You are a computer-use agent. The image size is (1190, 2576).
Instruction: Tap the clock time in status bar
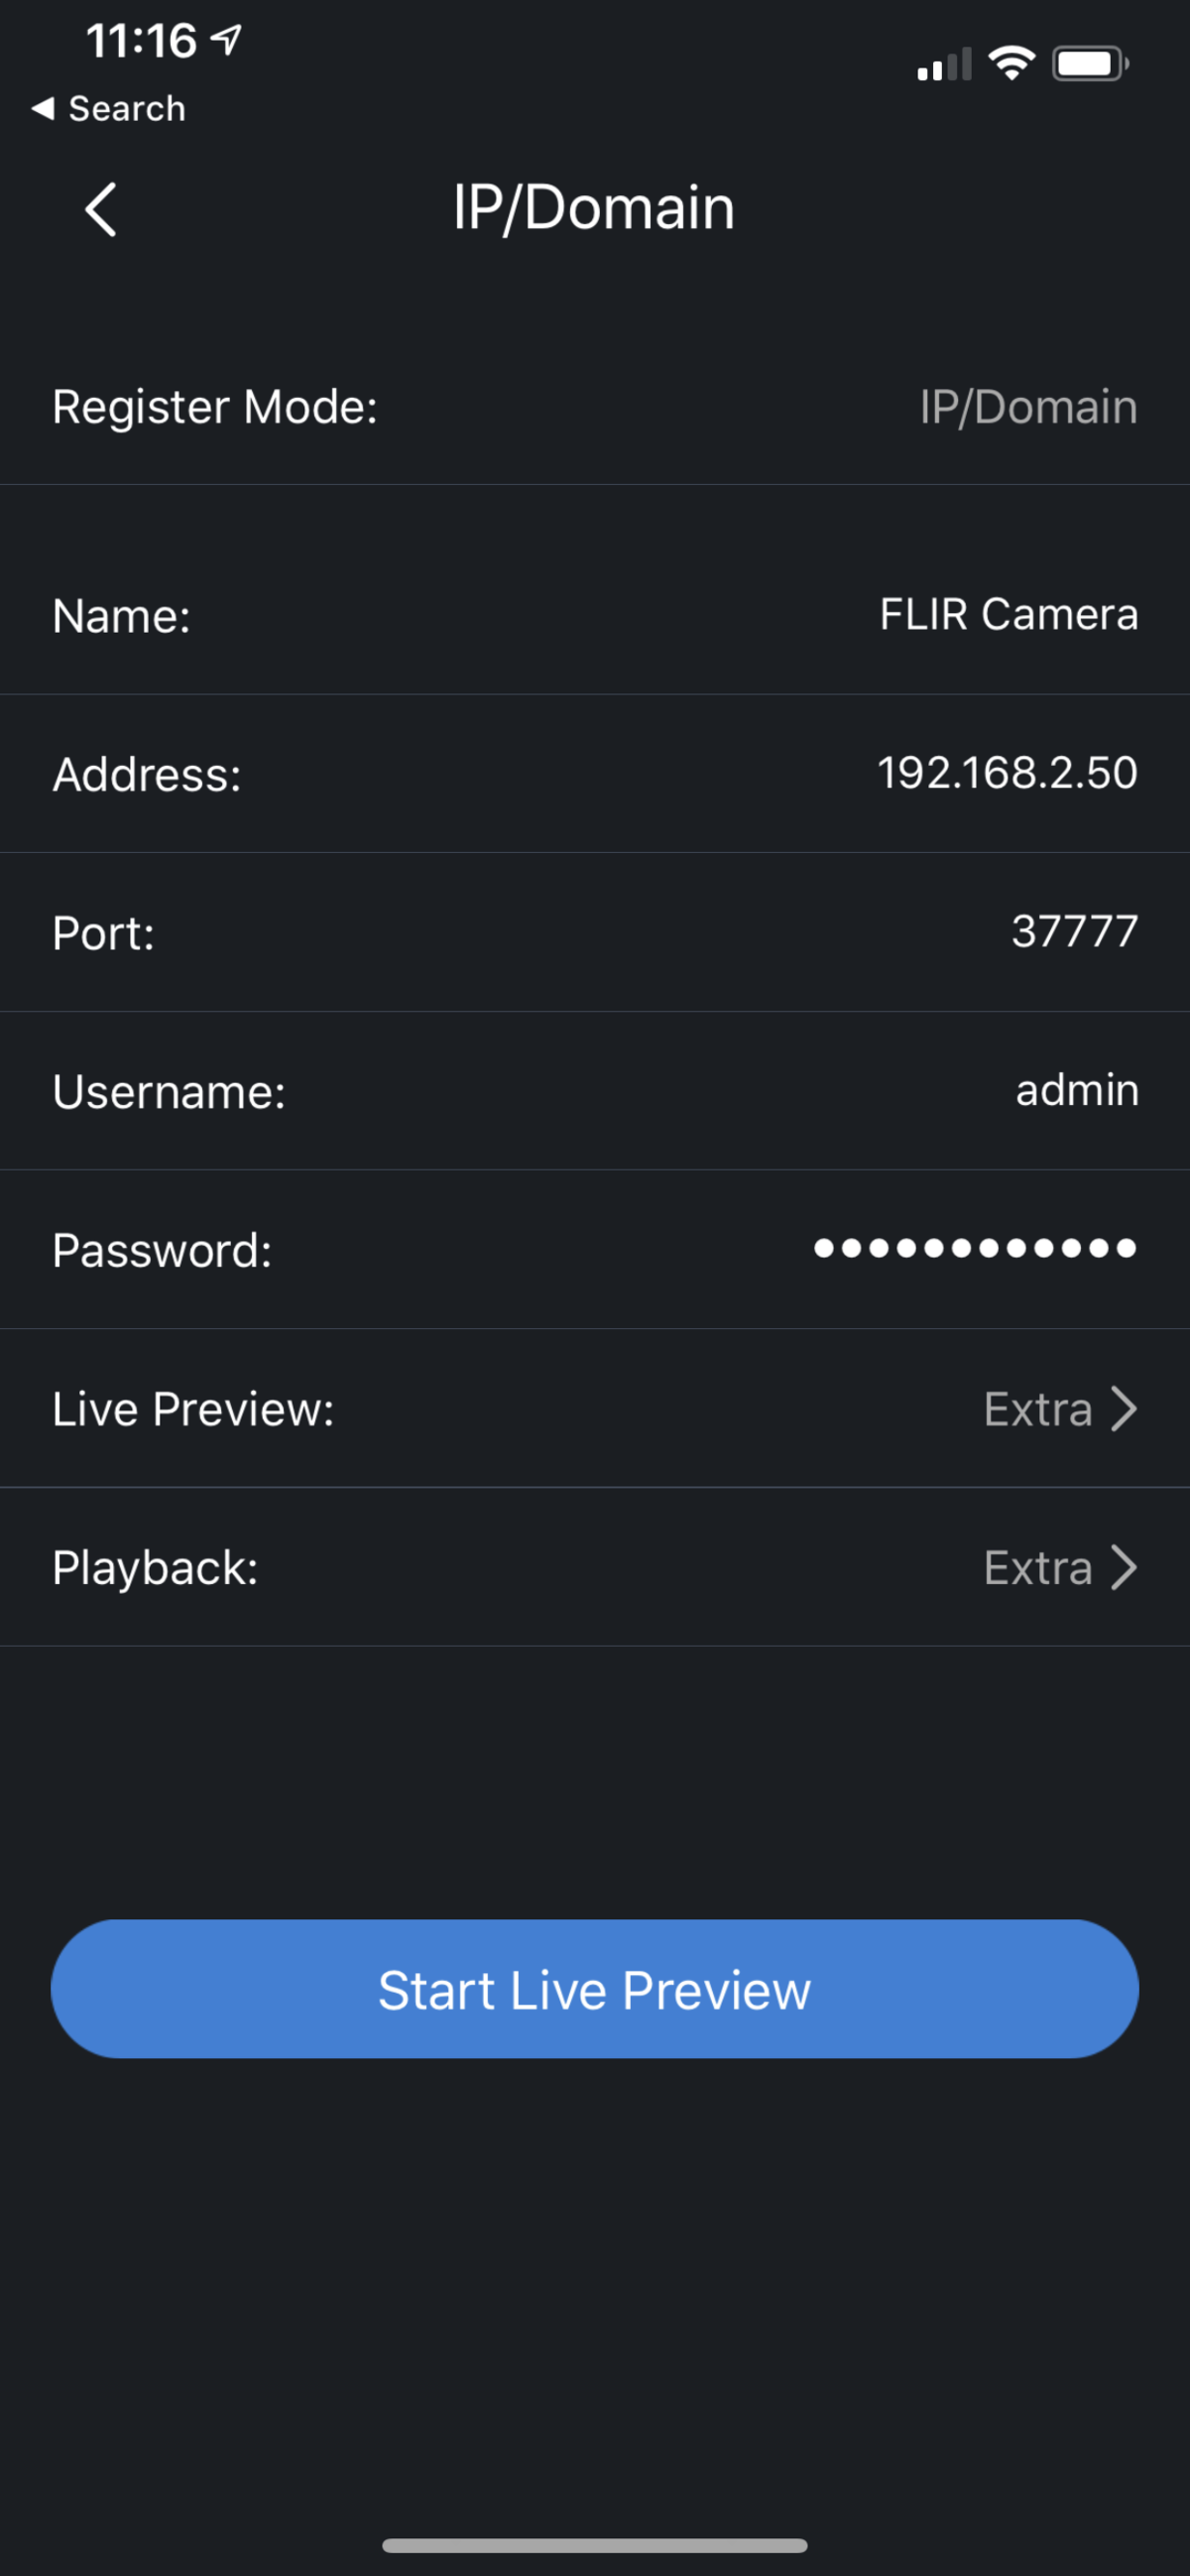(141, 41)
